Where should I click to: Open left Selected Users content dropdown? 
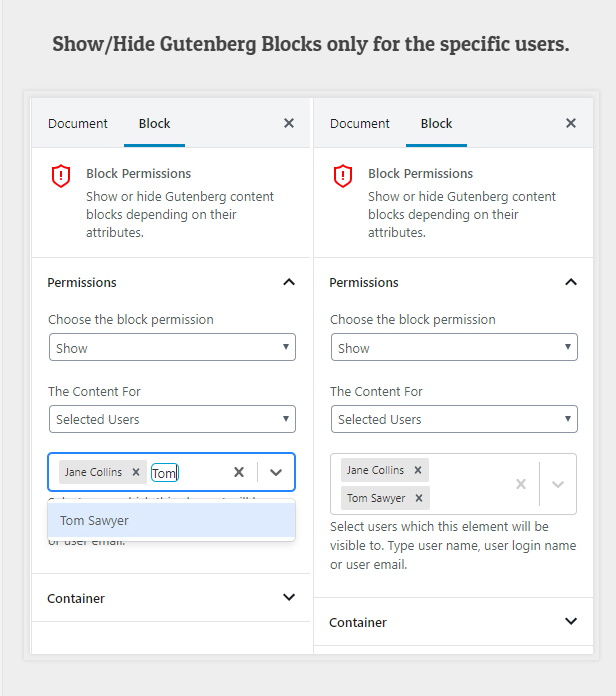172,419
